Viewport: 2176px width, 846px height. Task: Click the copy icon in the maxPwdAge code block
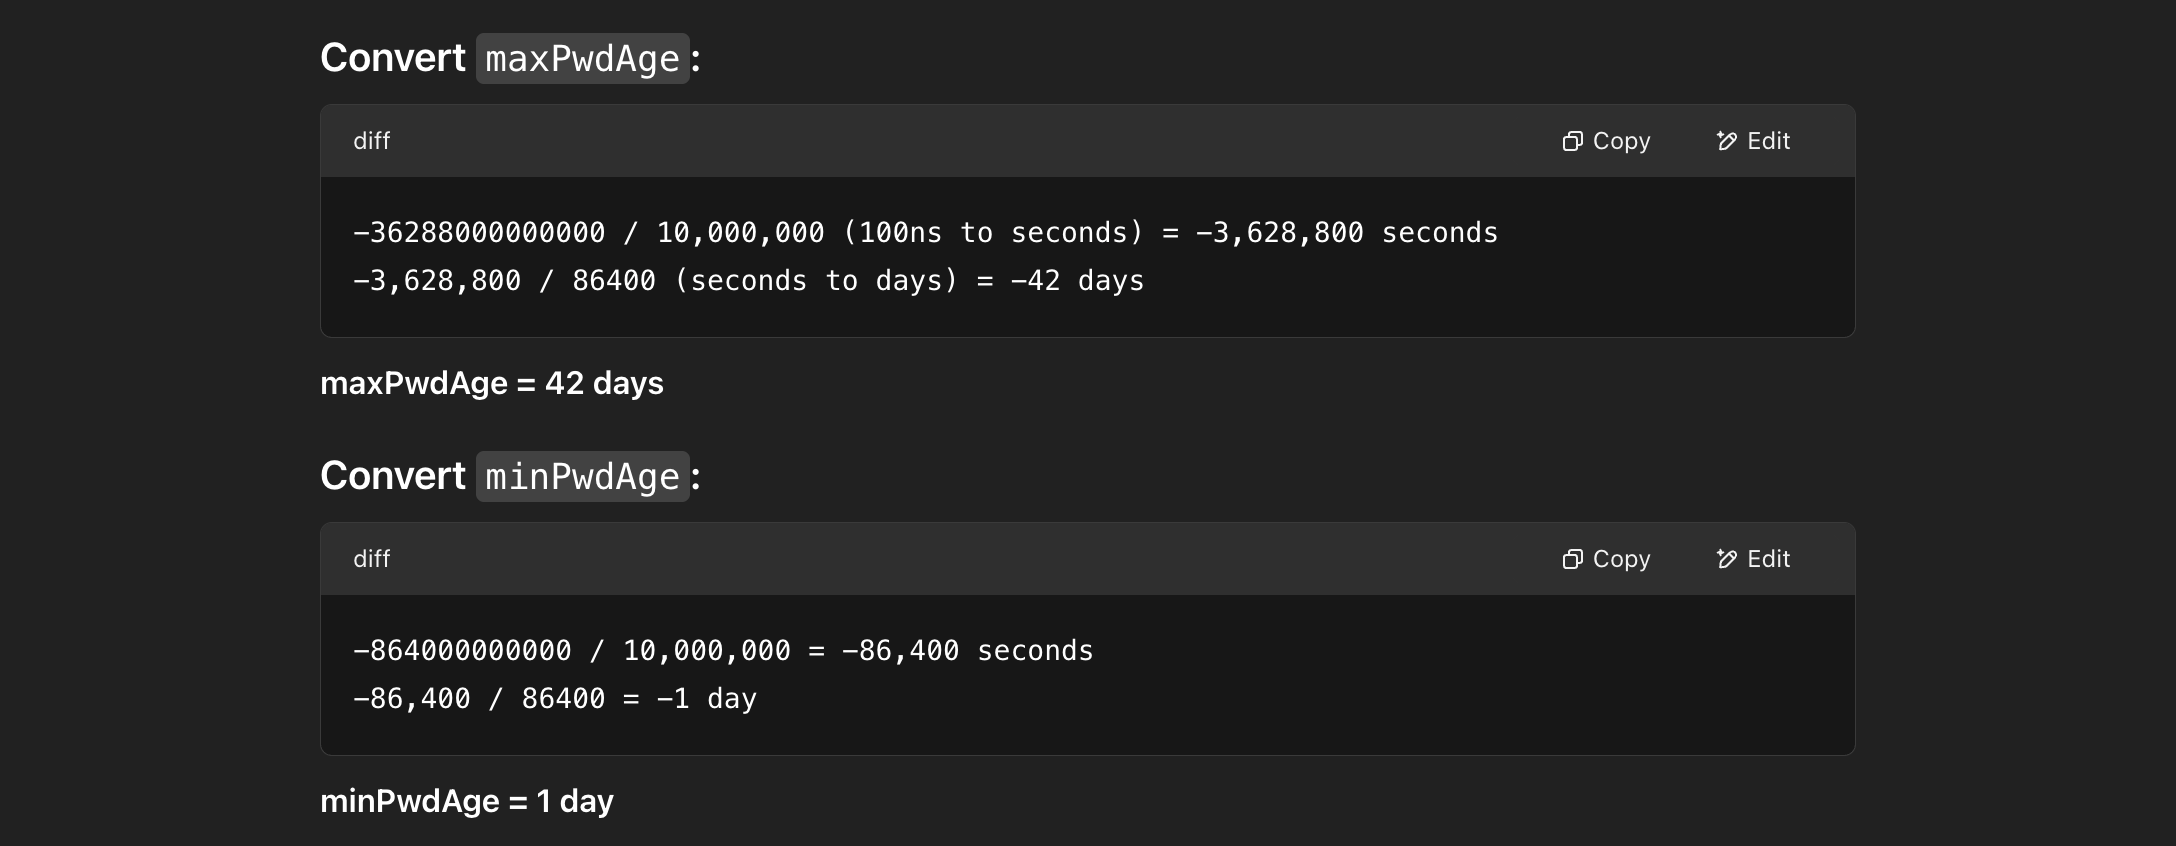(x=1572, y=141)
